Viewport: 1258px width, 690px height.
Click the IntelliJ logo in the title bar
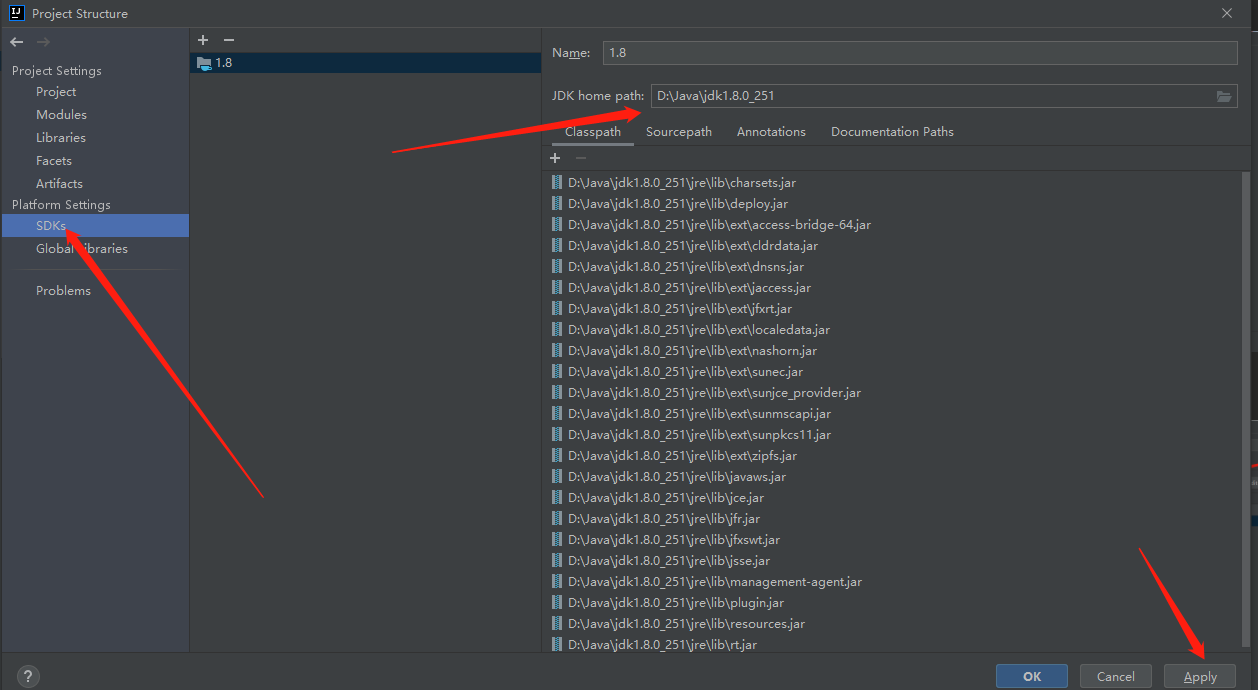click(17, 13)
